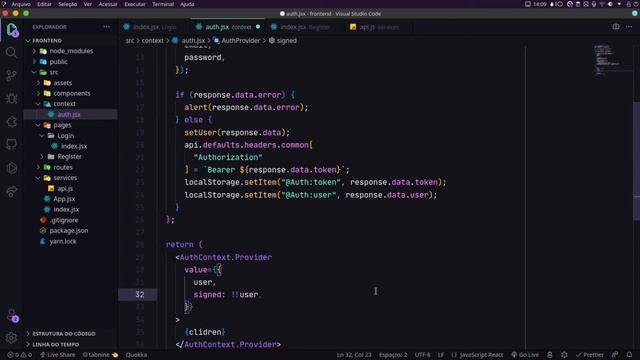Screen dimensions: 640x360
Task: Expand the assets folder
Action: (x=71, y=83)
